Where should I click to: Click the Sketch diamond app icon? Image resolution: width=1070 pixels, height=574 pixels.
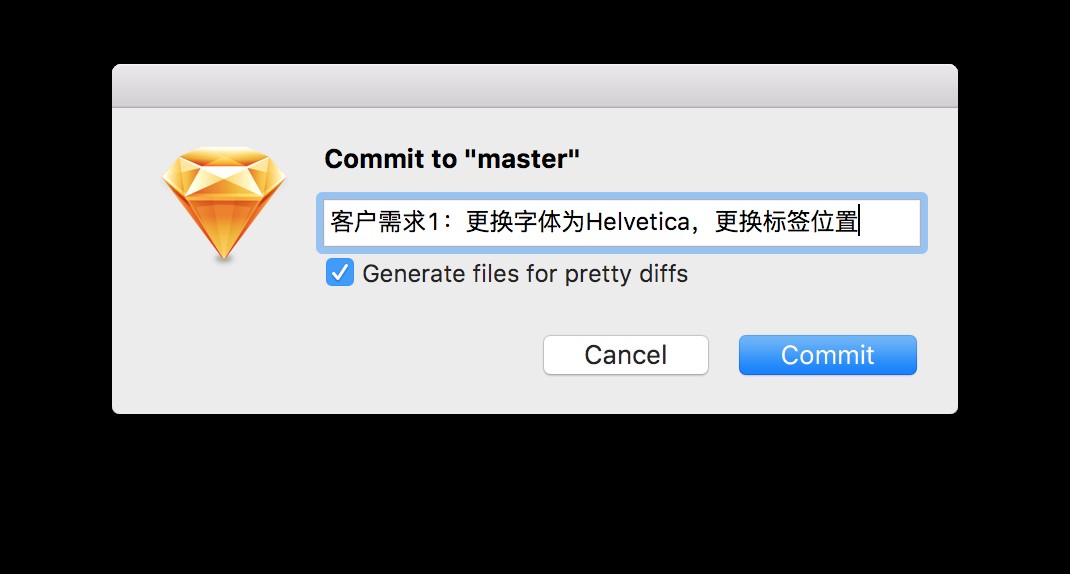224,203
